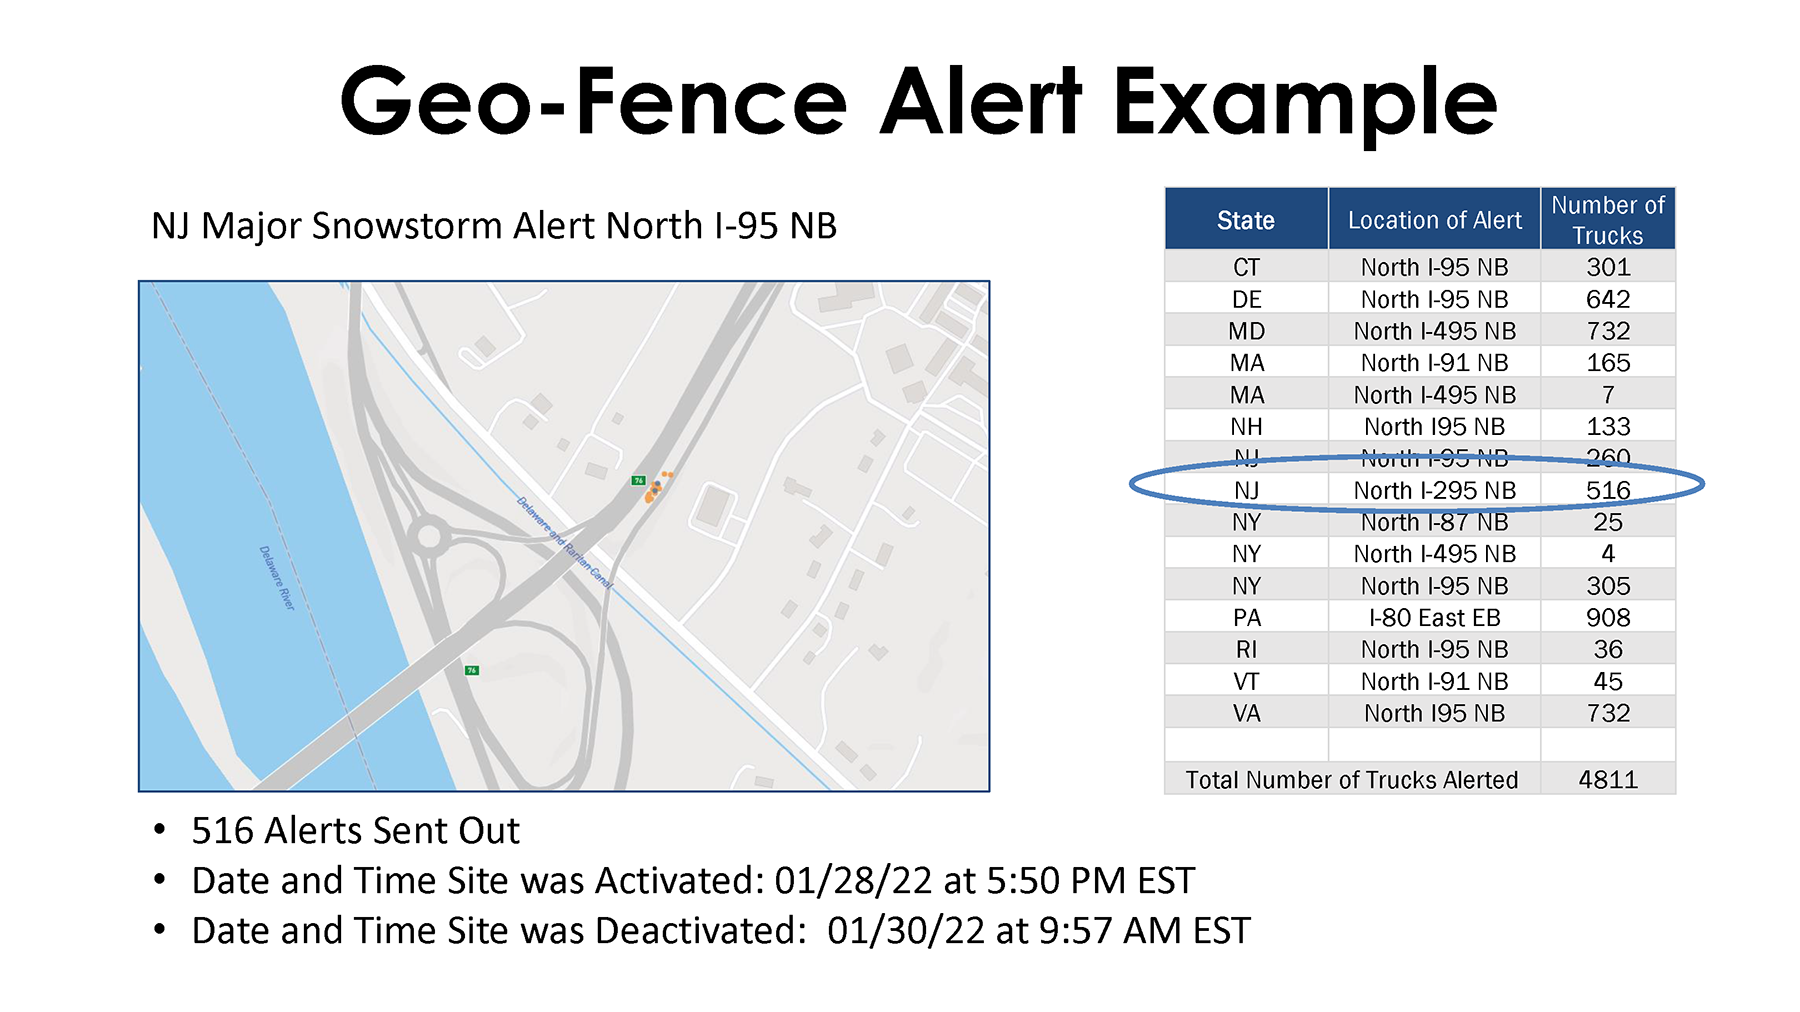Select the orange truck dot cluster on map
Screen dimensions: 1800x1012
pyautogui.click(x=658, y=486)
